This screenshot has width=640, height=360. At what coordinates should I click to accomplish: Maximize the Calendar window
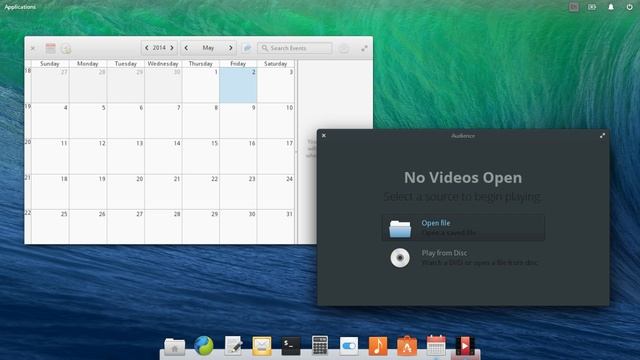pos(364,48)
